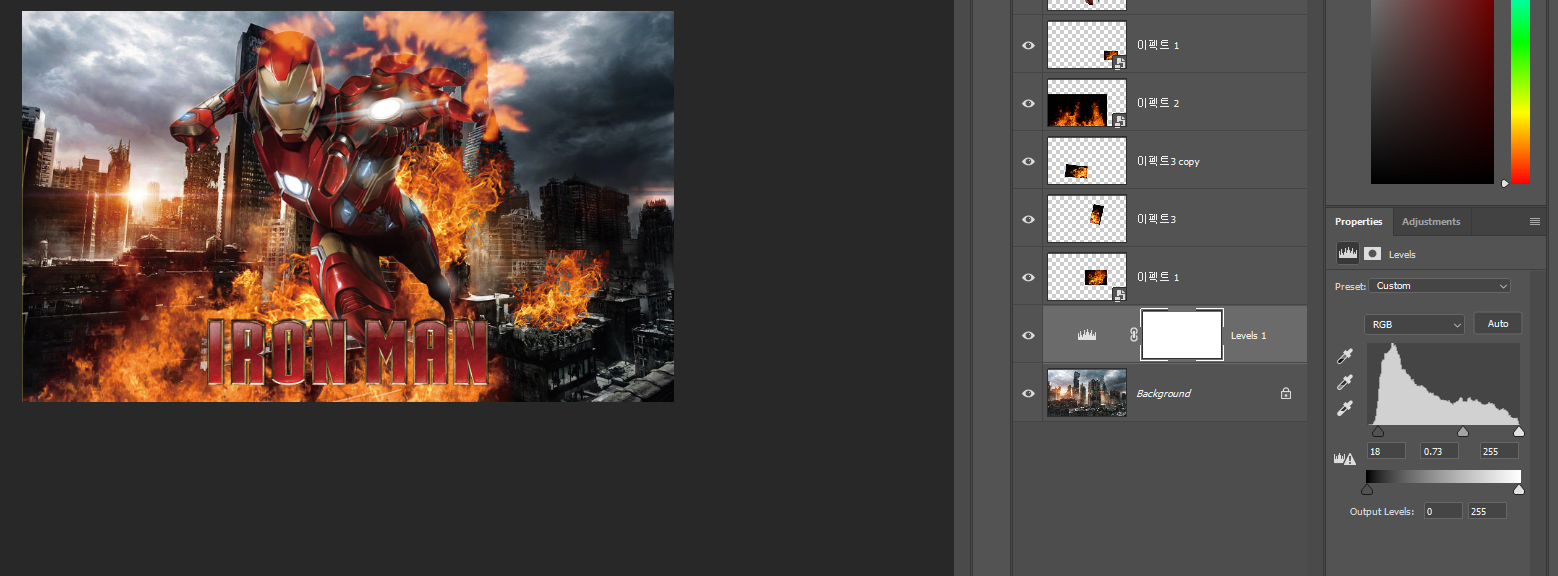
Task: Select the gray point eyedropper in Levels
Action: click(1345, 383)
